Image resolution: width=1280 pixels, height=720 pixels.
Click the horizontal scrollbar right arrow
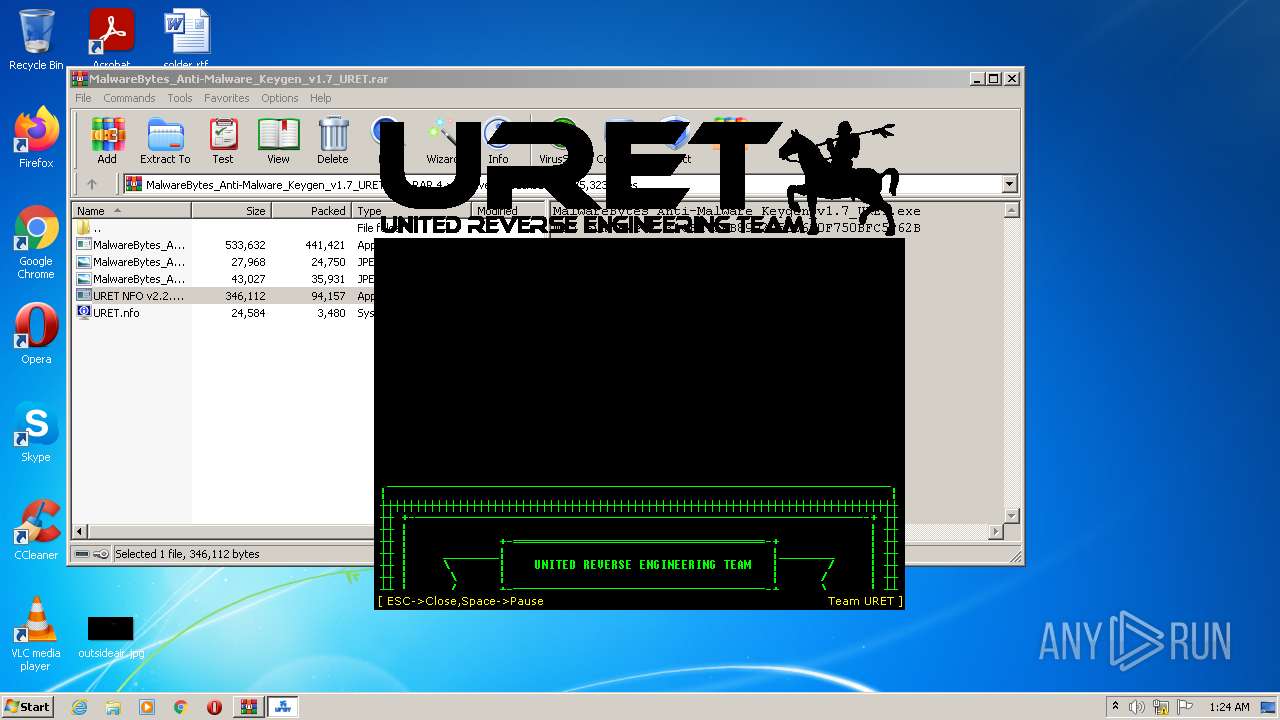pyautogui.click(x=995, y=531)
